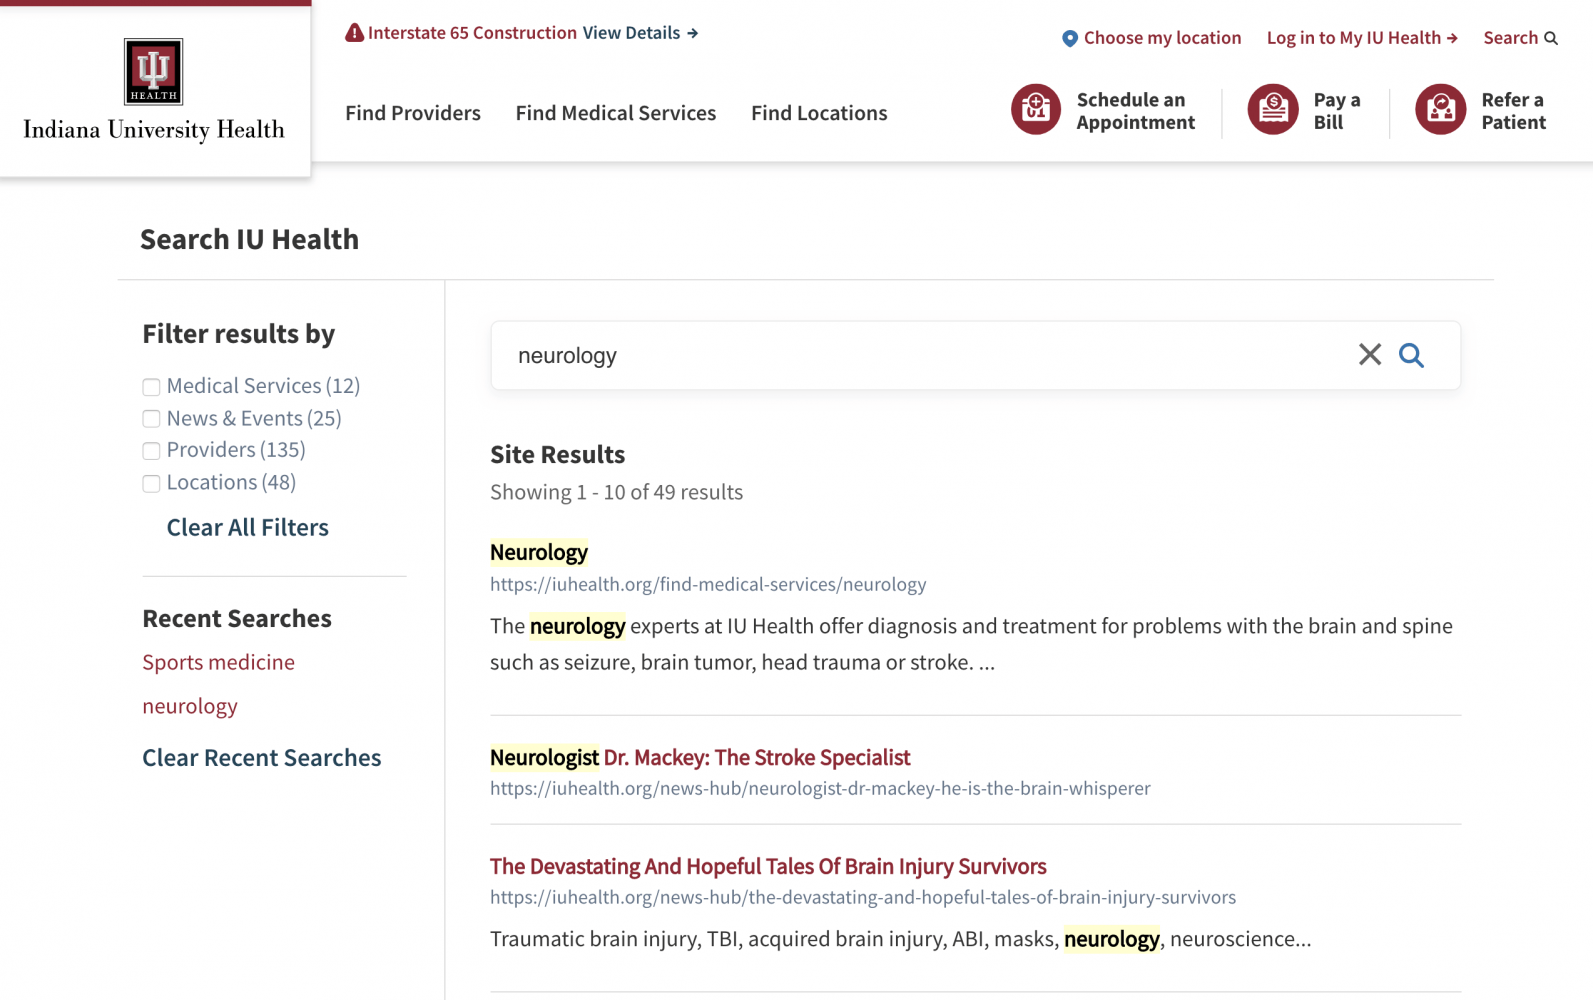Screen dimensions: 1593x1000
Task: Click Schedule an Appointment text
Action: pyautogui.click(x=1136, y=111)
